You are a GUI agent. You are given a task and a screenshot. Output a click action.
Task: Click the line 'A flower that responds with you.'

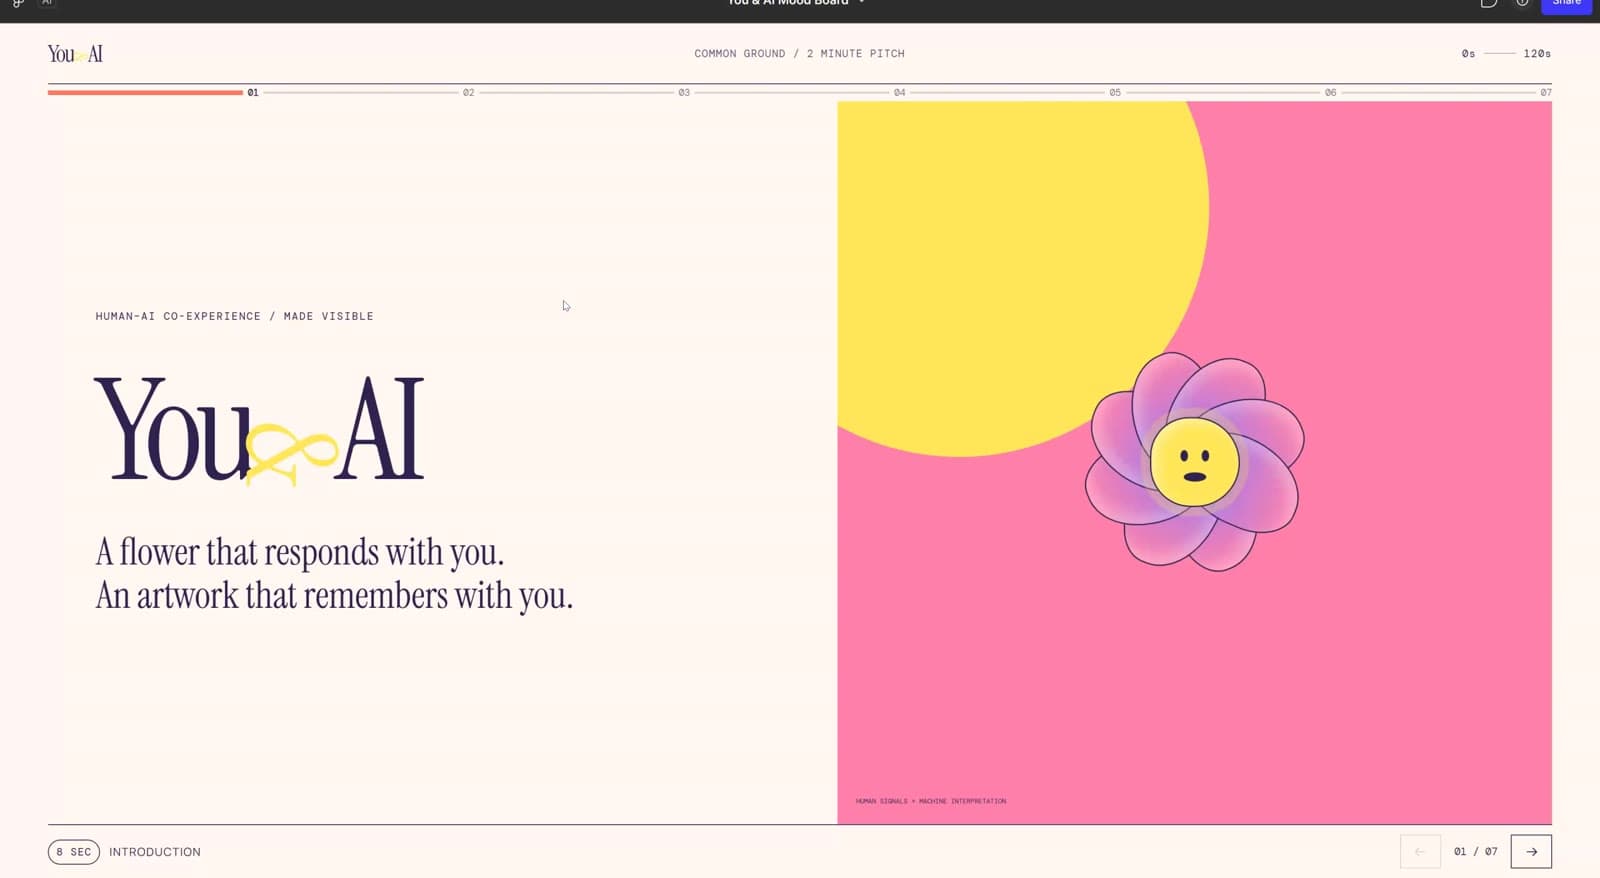point(299,552)
